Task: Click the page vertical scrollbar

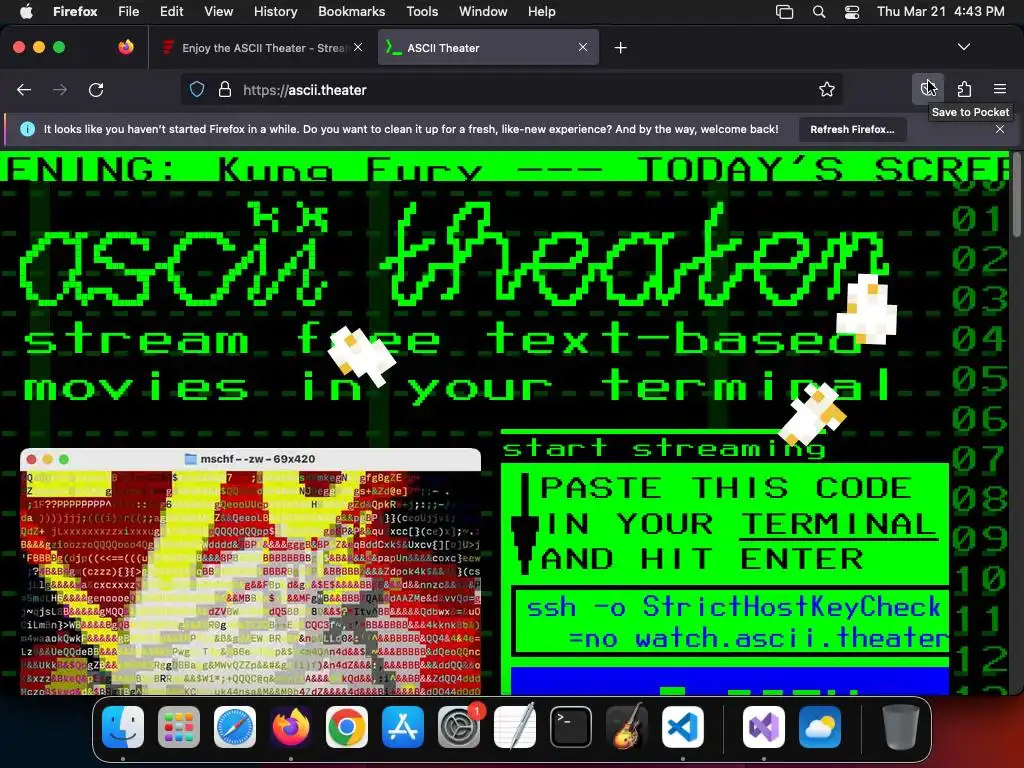Action: [1016, 196]
